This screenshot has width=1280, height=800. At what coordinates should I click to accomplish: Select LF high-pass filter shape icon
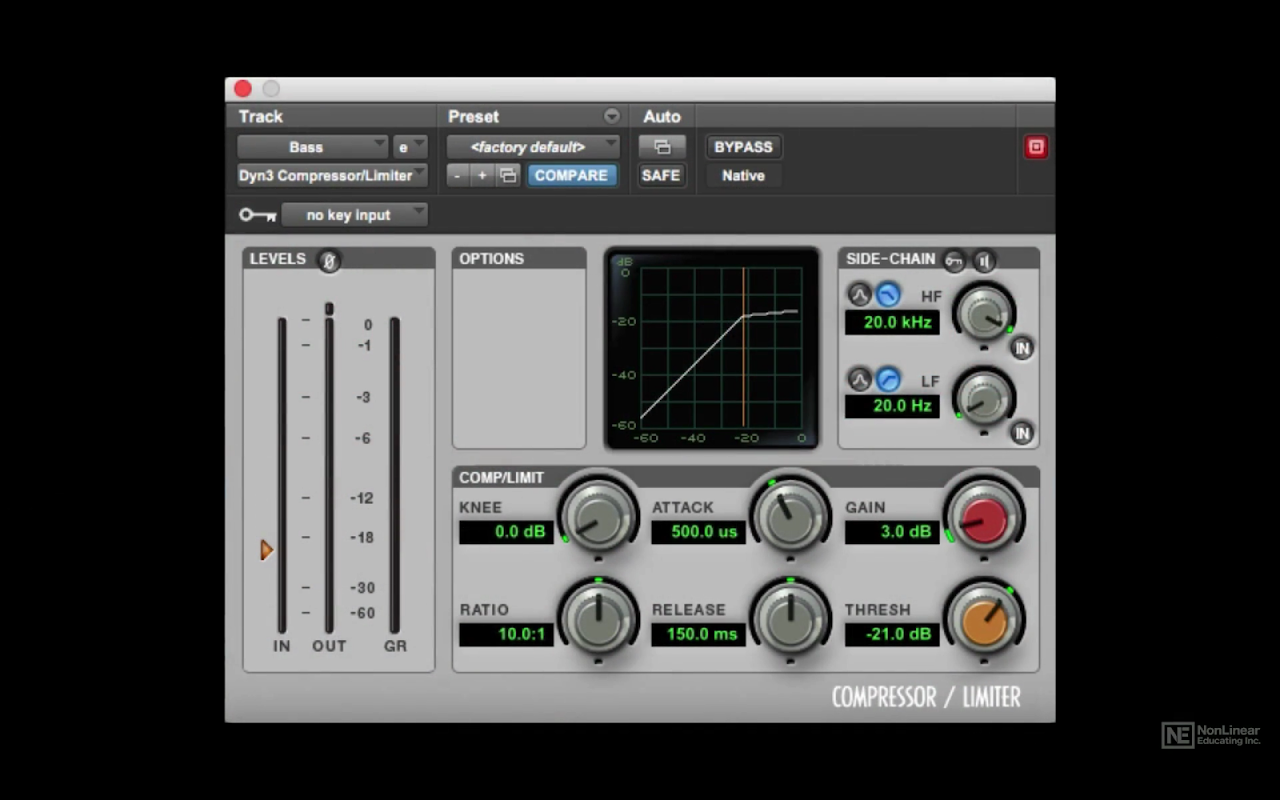(888, 380)
